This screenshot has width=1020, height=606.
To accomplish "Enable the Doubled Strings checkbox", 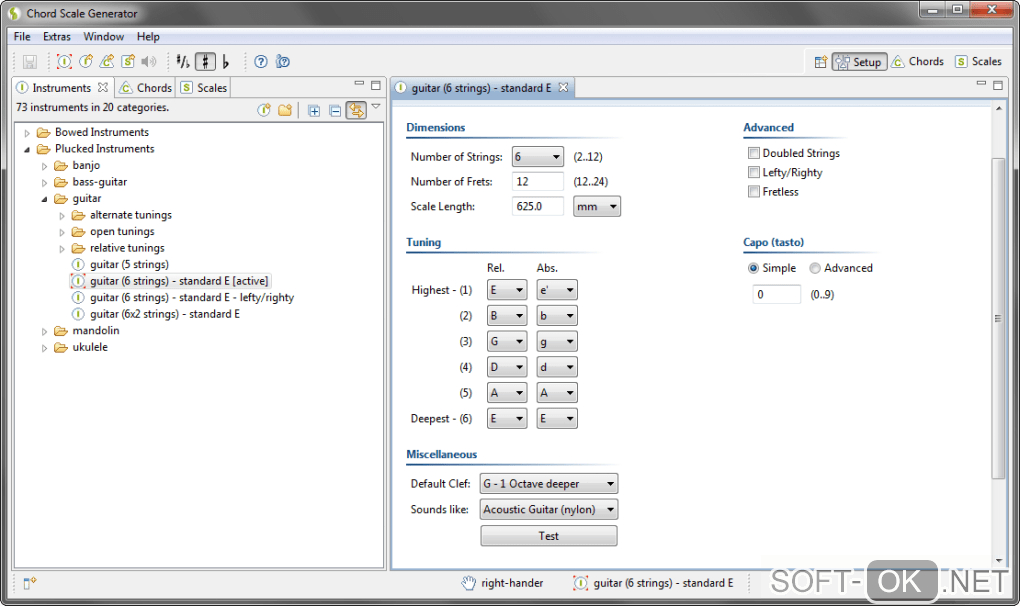I will [x=754, y=153].
